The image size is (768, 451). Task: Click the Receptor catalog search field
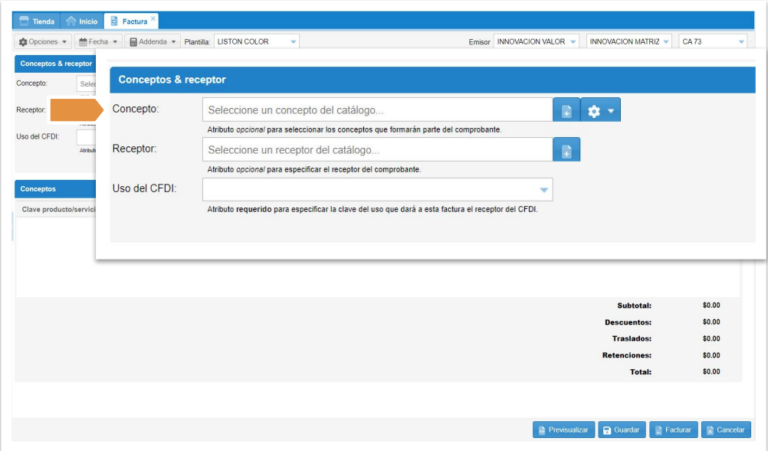377,150
